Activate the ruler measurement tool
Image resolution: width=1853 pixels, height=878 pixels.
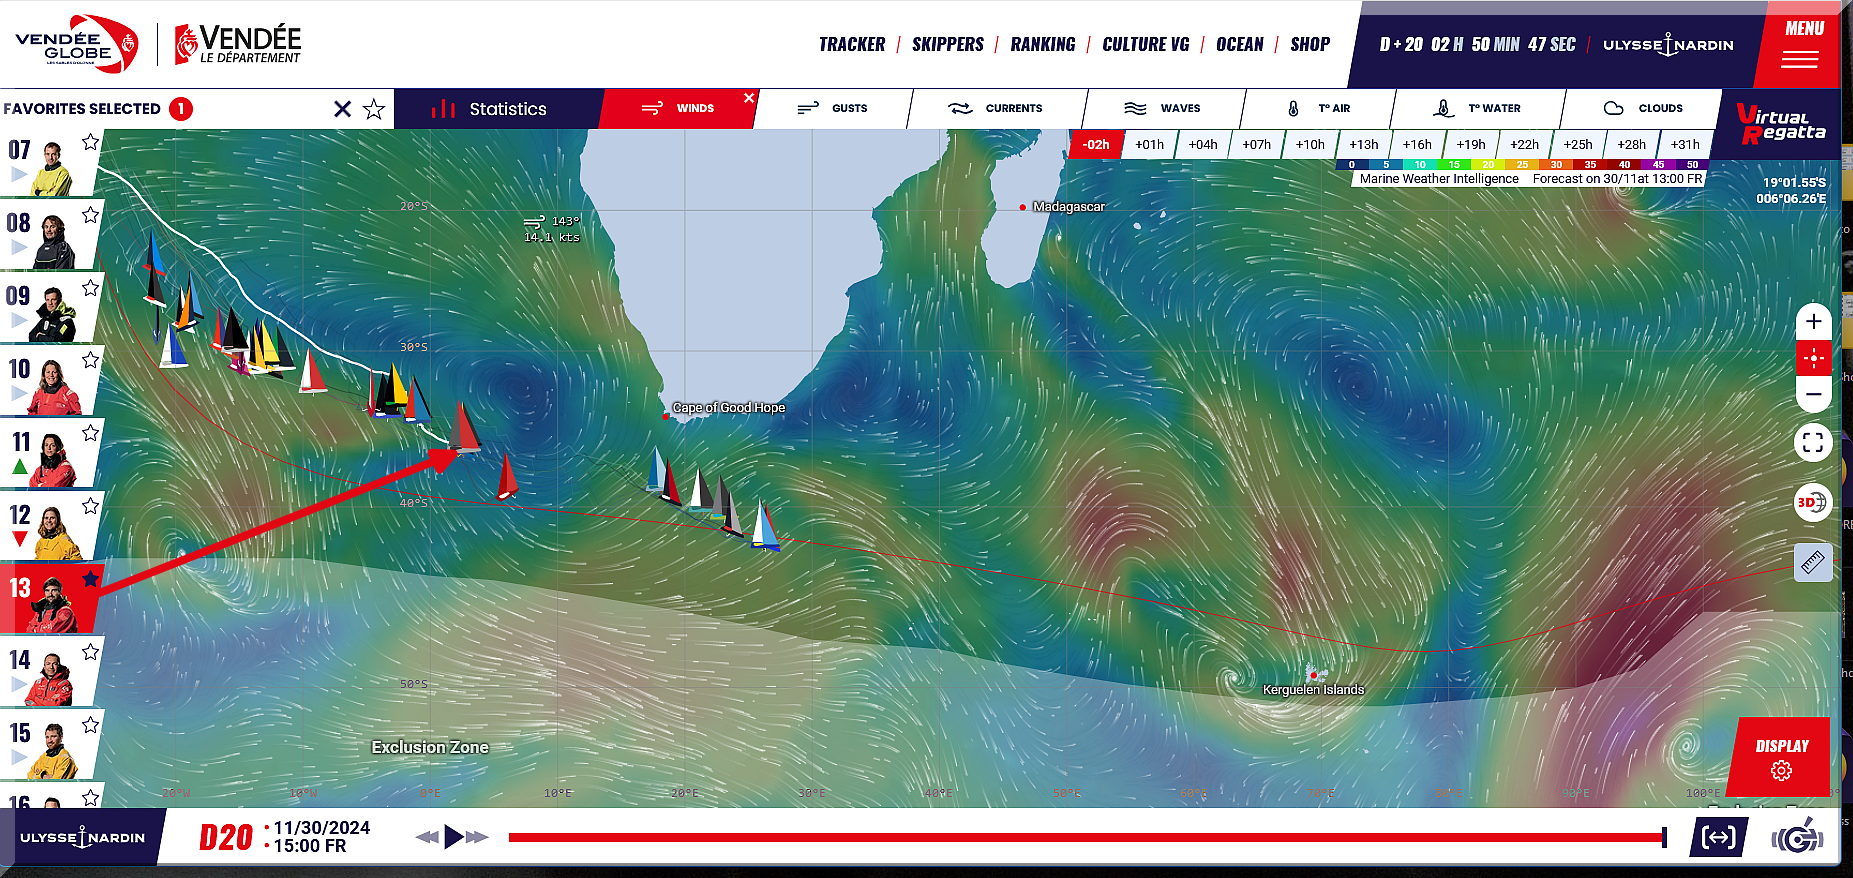[x=1812, y=563]
